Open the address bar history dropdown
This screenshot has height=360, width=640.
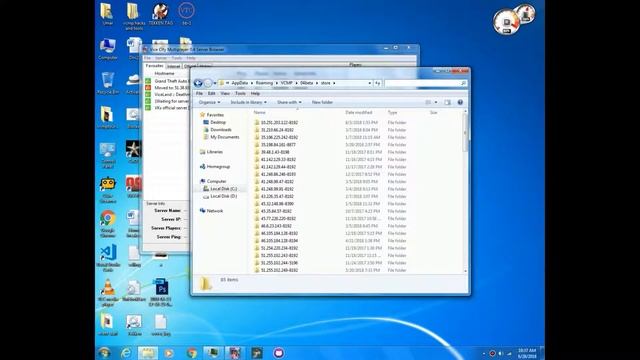(369, 83)
